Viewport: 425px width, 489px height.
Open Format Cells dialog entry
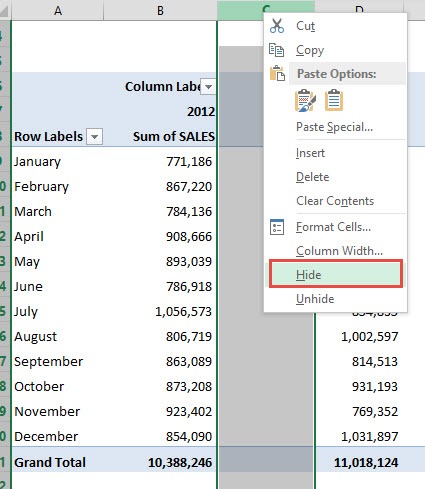(x=335, y=227)
